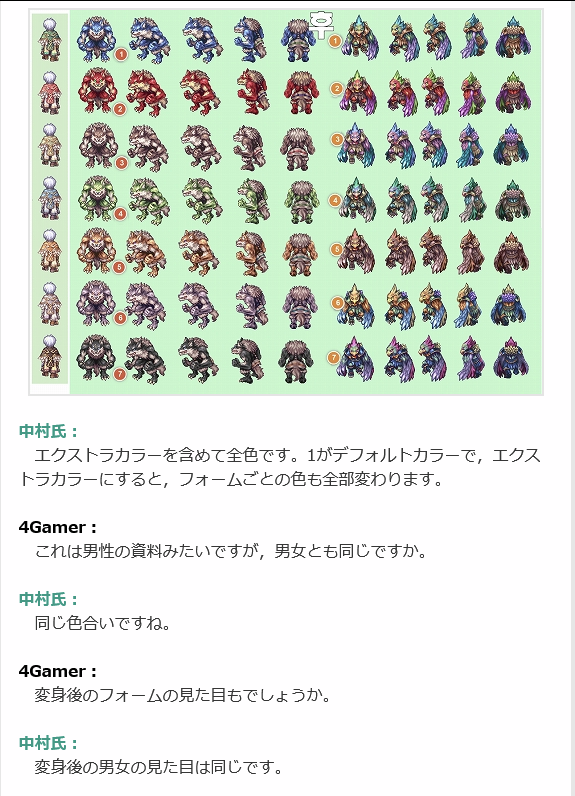
Task: Click the front-facing blue werewolf sprite
Action: pyautogui.click(x=95, y=39)
